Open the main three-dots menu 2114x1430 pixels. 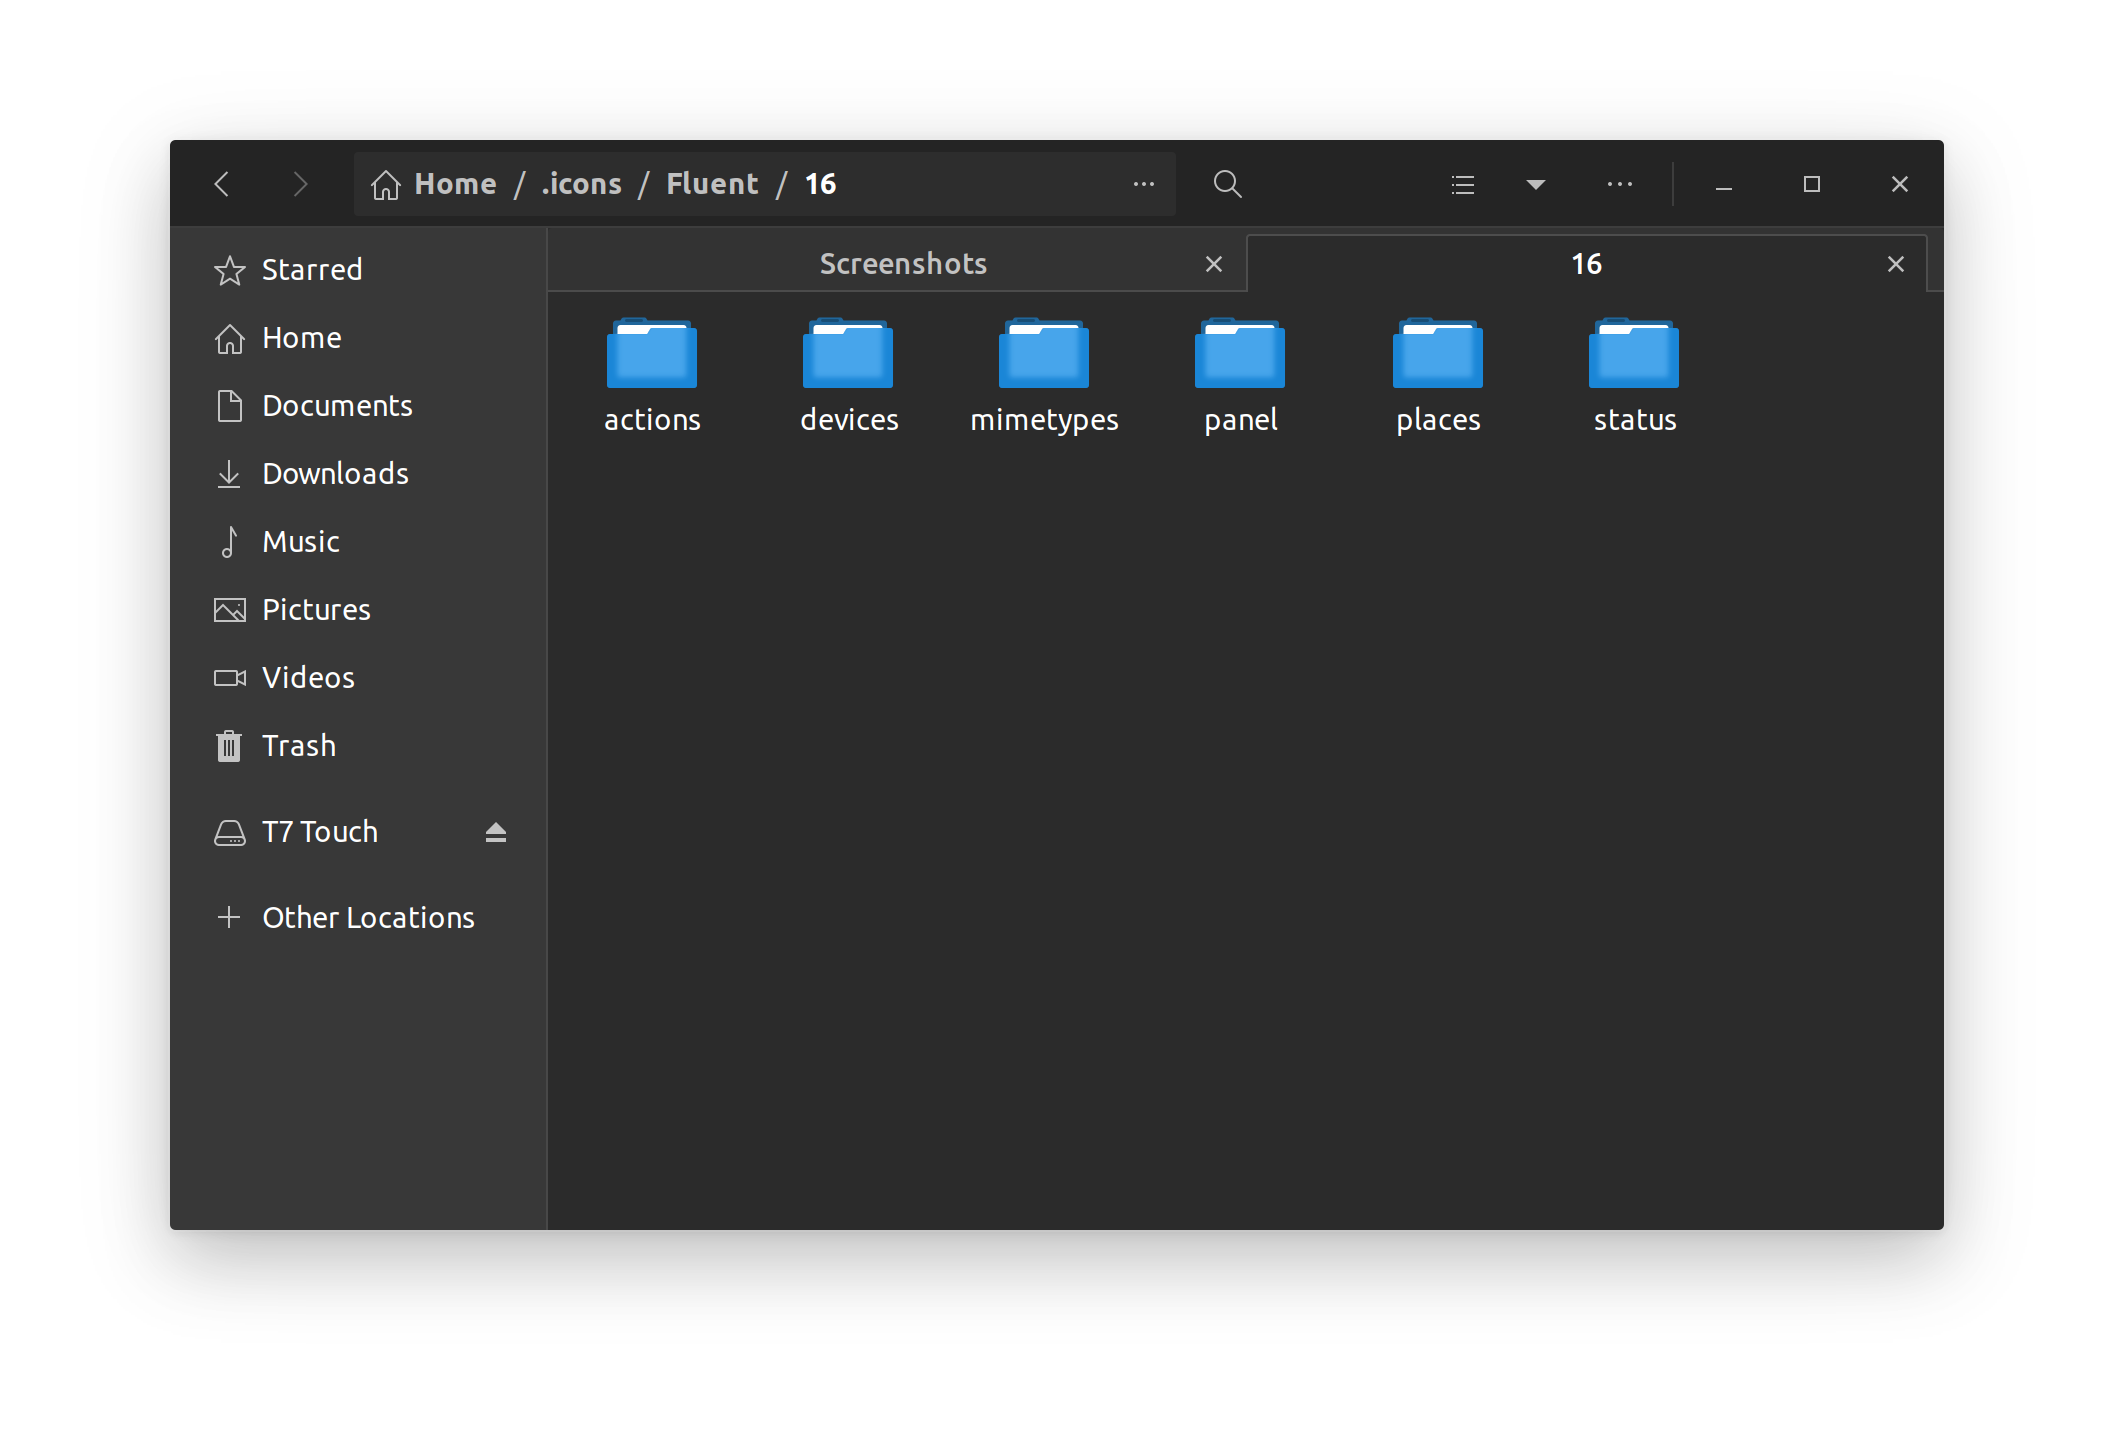click(x=1619, y=184)
